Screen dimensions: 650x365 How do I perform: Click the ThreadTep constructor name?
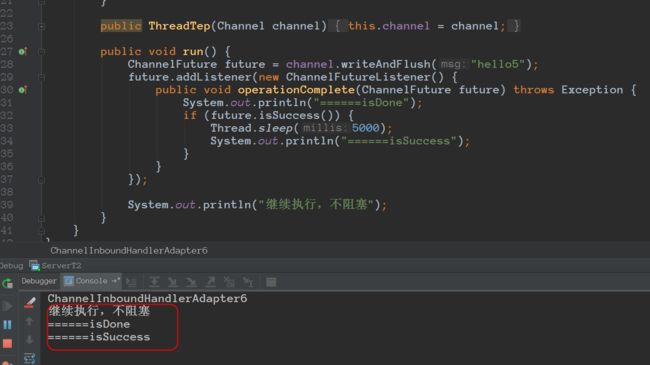(x=179, y=26)
